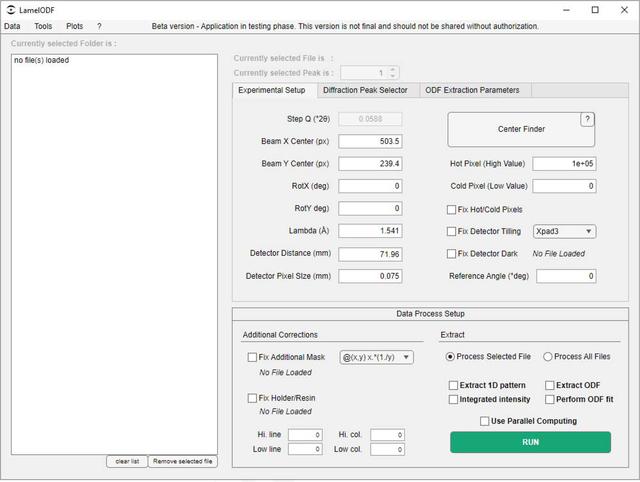Select Process Selected File radio button
The image size is (640, 482).
point(450,357)
